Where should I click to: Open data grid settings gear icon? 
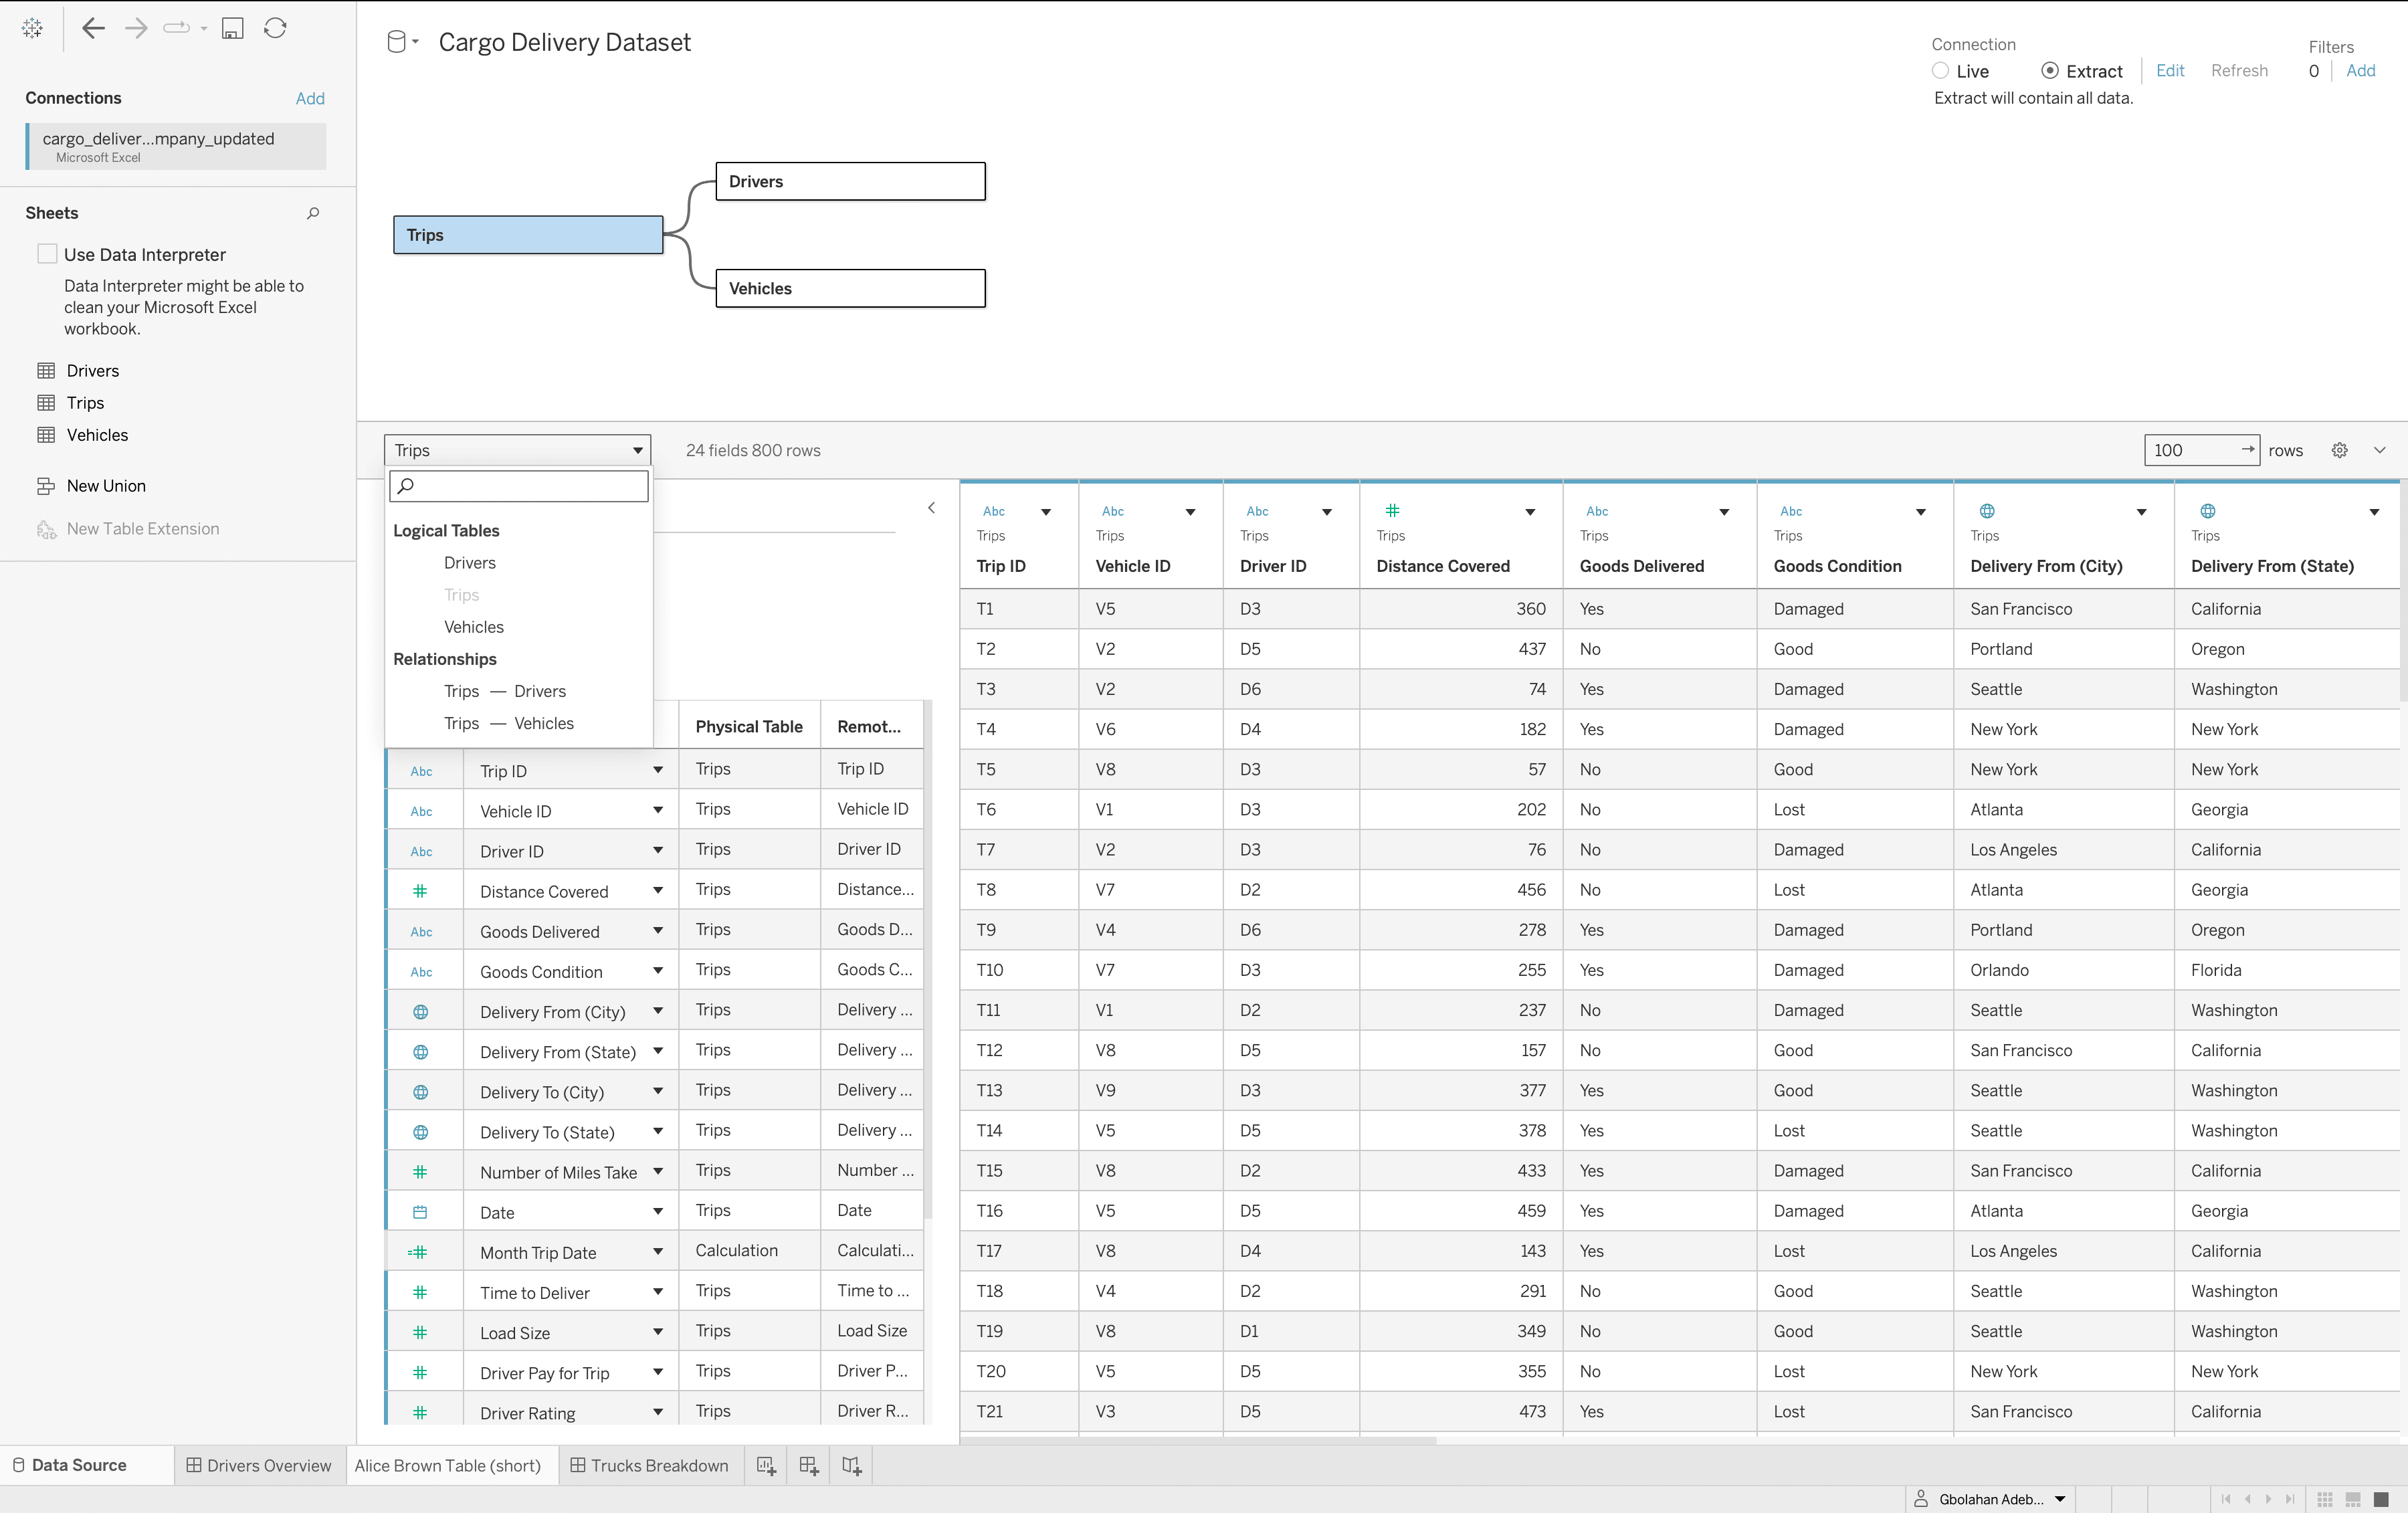(x=2339, y=450)
